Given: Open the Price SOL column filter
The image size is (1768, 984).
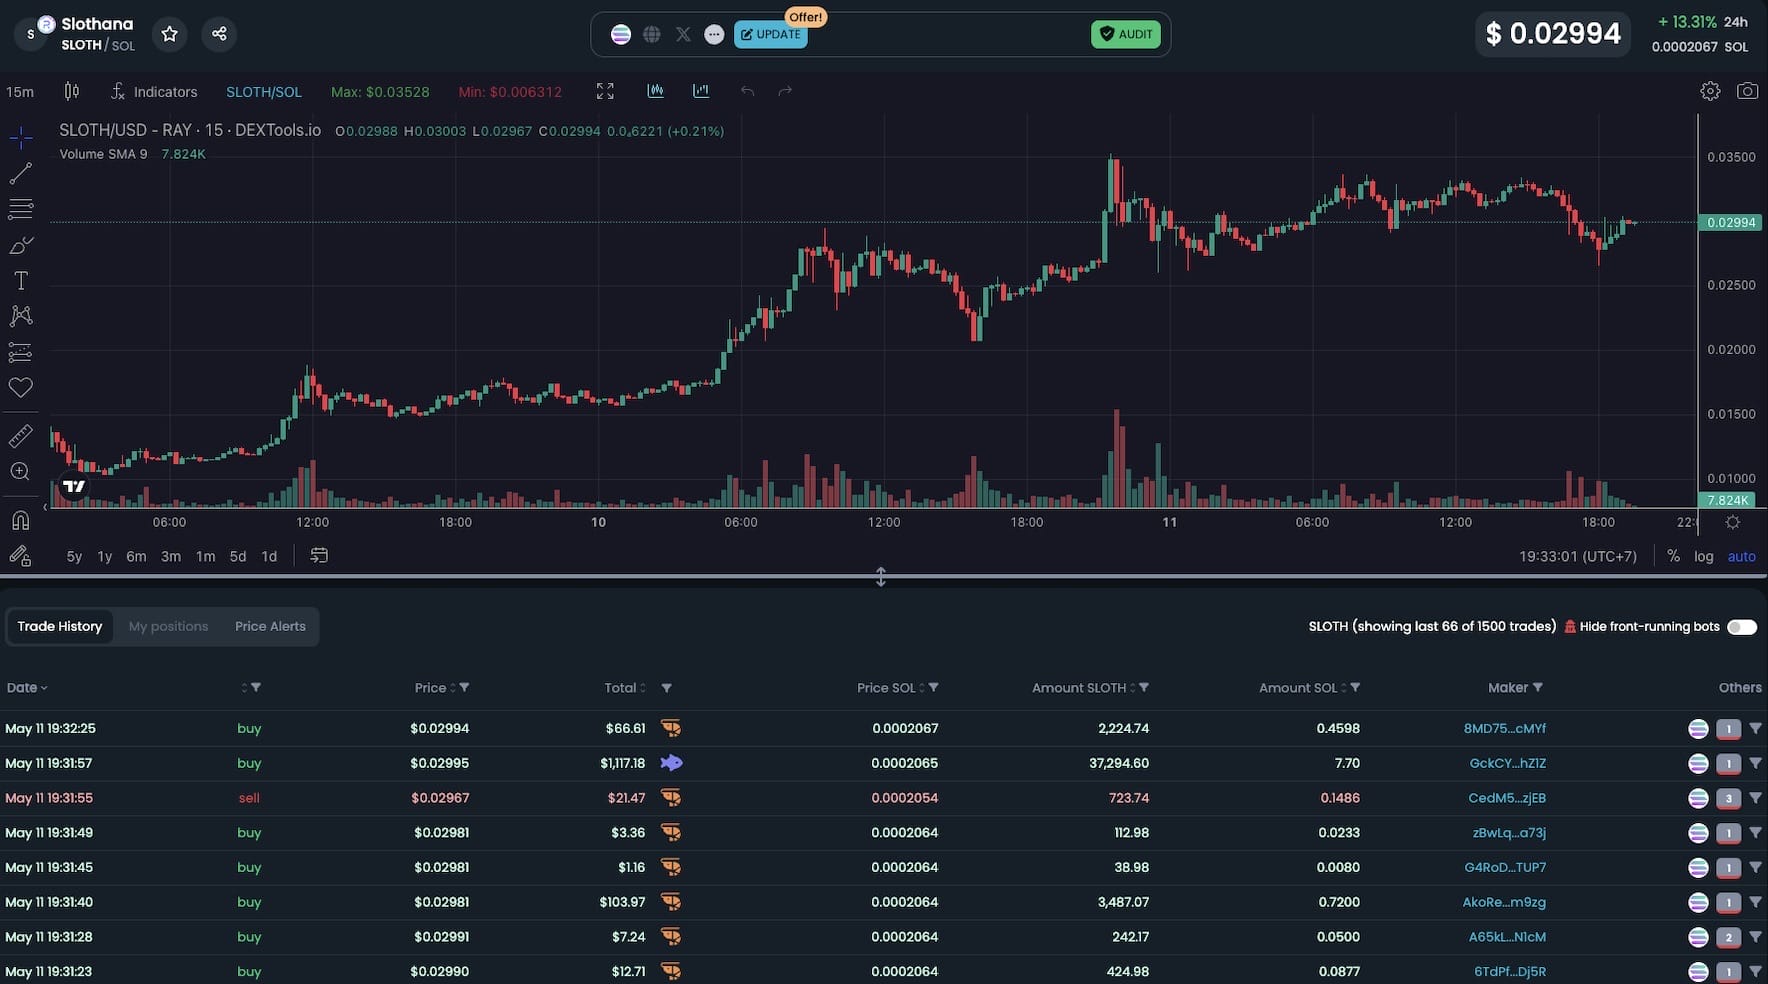Looking at the screenshot, I should point(933,688).
